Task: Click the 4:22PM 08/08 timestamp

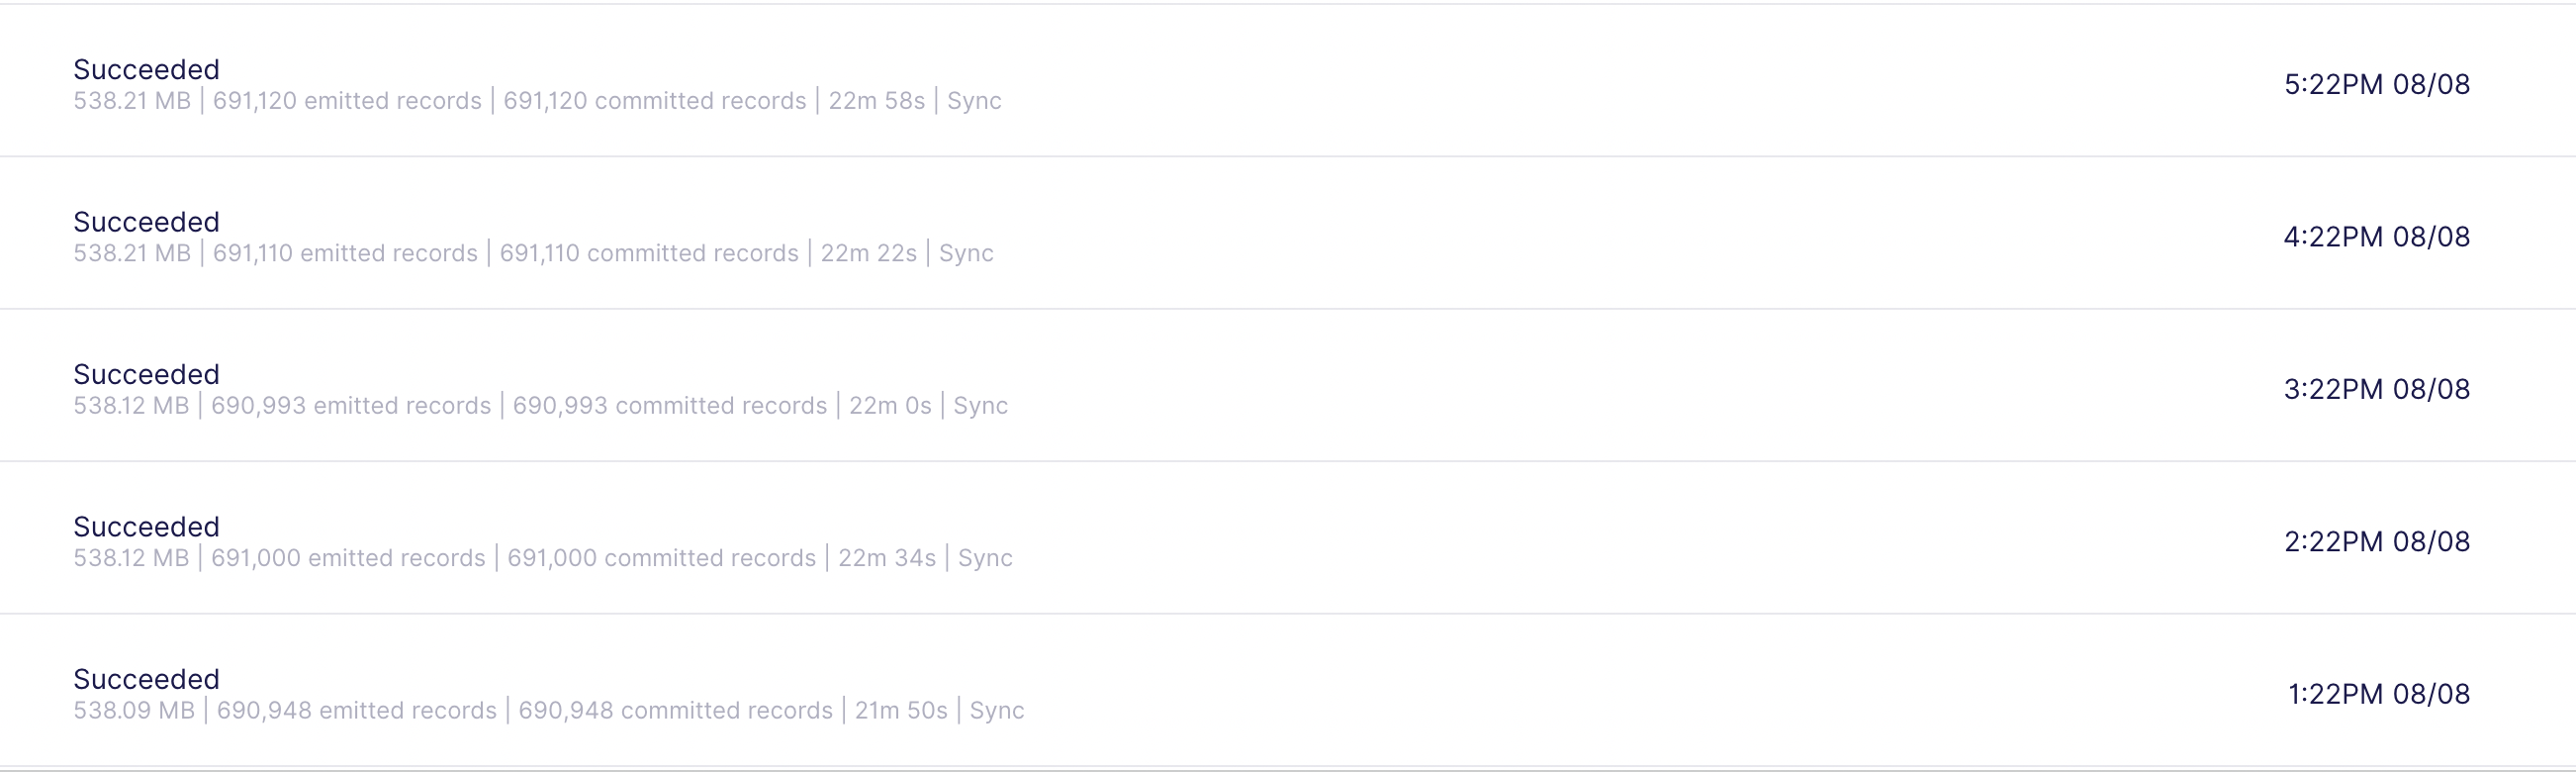Action: click(2379, 236)
